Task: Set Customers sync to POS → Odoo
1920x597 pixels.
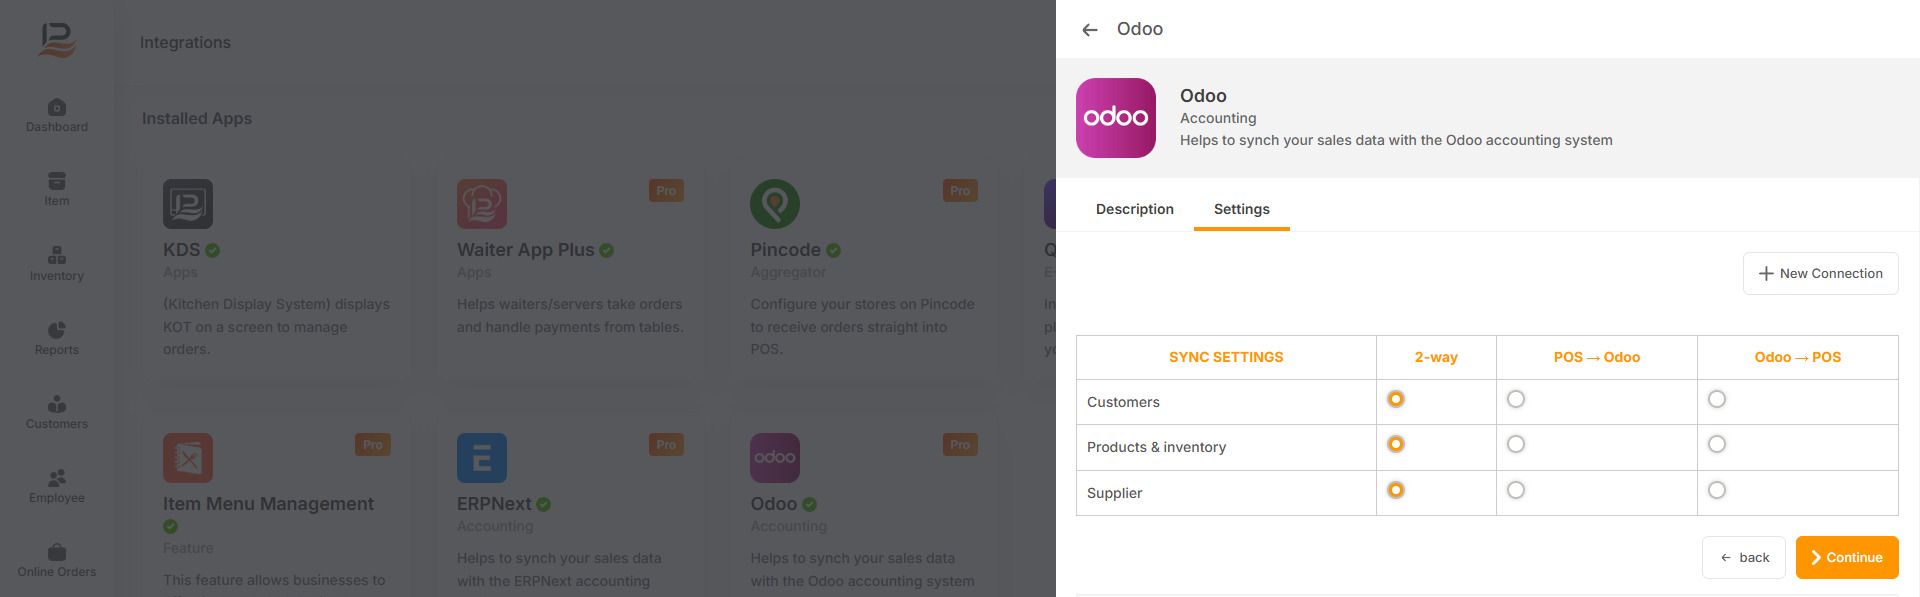Action: pyautogui.click(x=1516, y=399)
